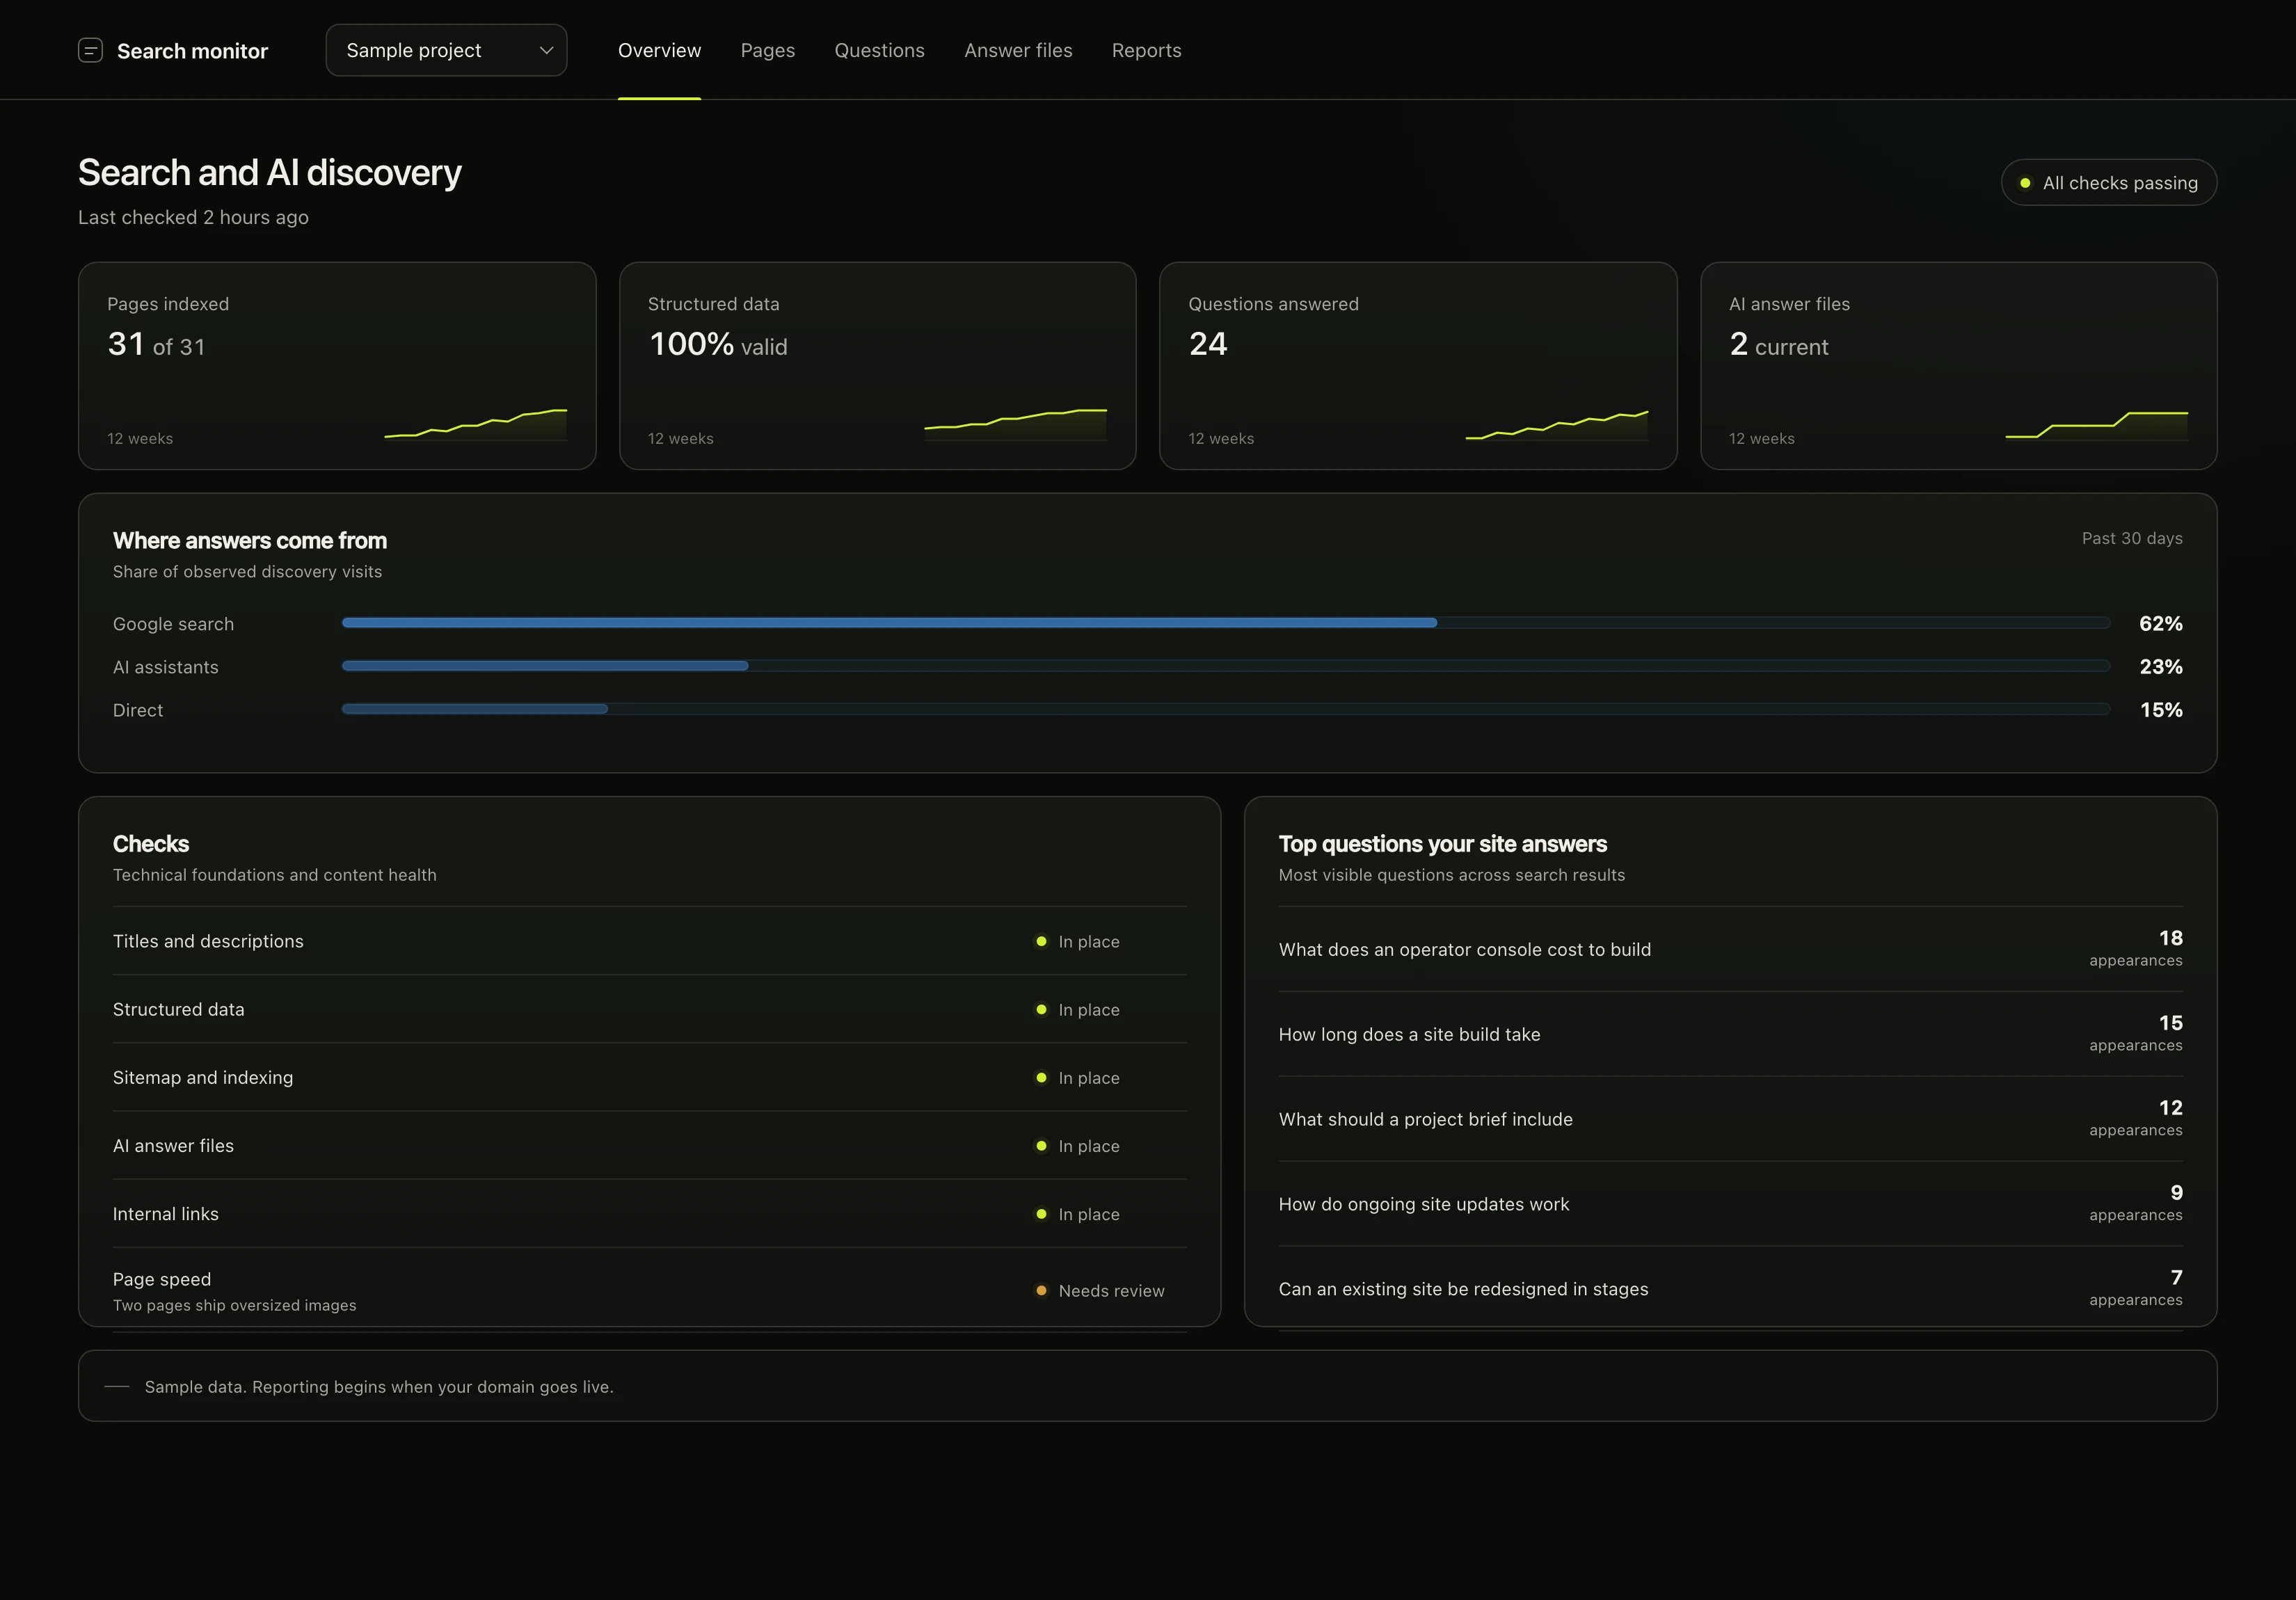Open How long does a site build take
This screenshot has height=1600, width=2296.
tap(1730, 1034)
